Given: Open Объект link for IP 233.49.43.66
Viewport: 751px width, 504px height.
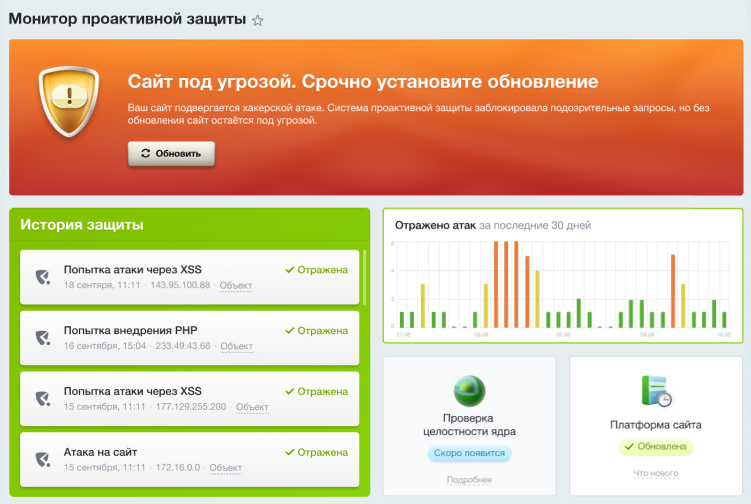Looking at the screenshot, I should tap(236, 347).
